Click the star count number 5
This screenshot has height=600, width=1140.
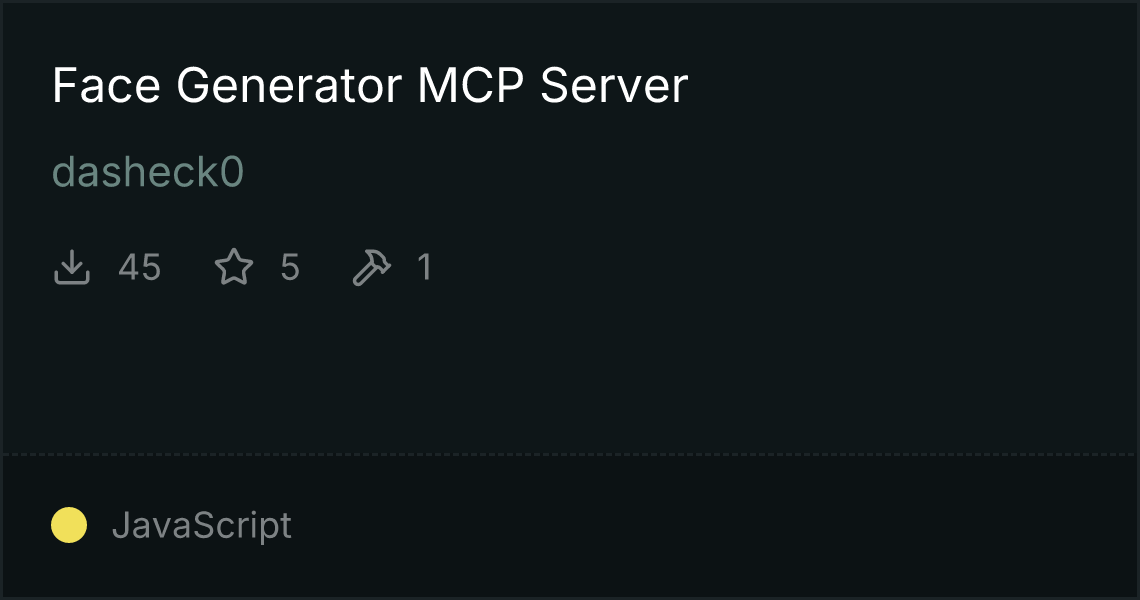290,267
